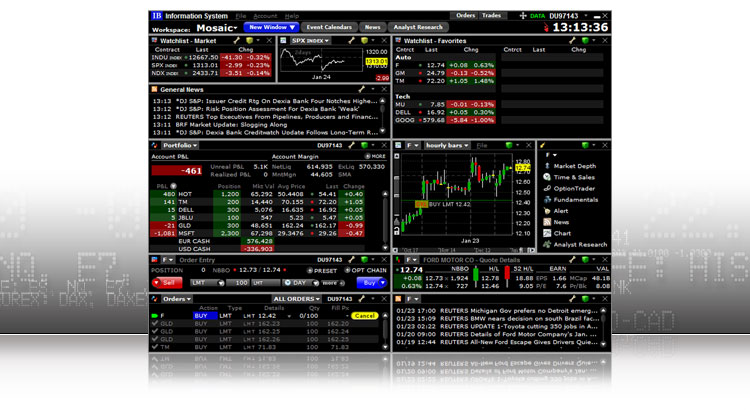This screenshot has width=750, height=410.
Task: Open the Portfolio panel title dropdown
Action: [x=179, y=145]
